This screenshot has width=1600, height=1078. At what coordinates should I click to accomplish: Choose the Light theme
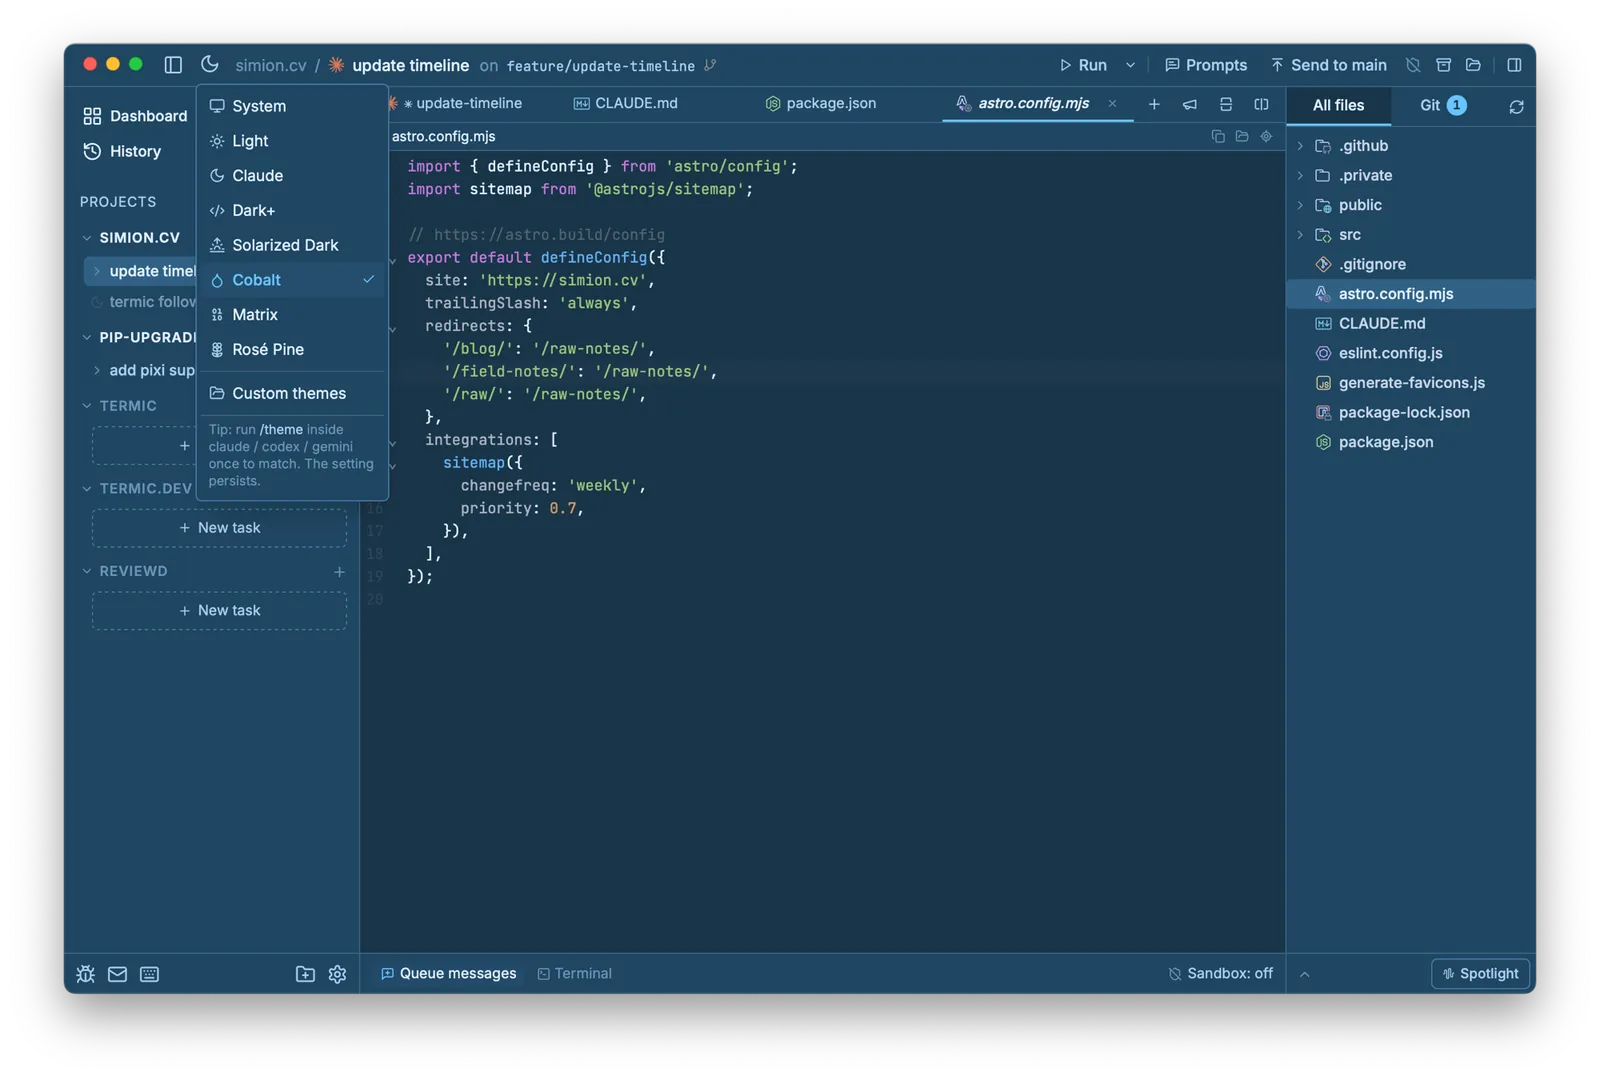[292, 141]
